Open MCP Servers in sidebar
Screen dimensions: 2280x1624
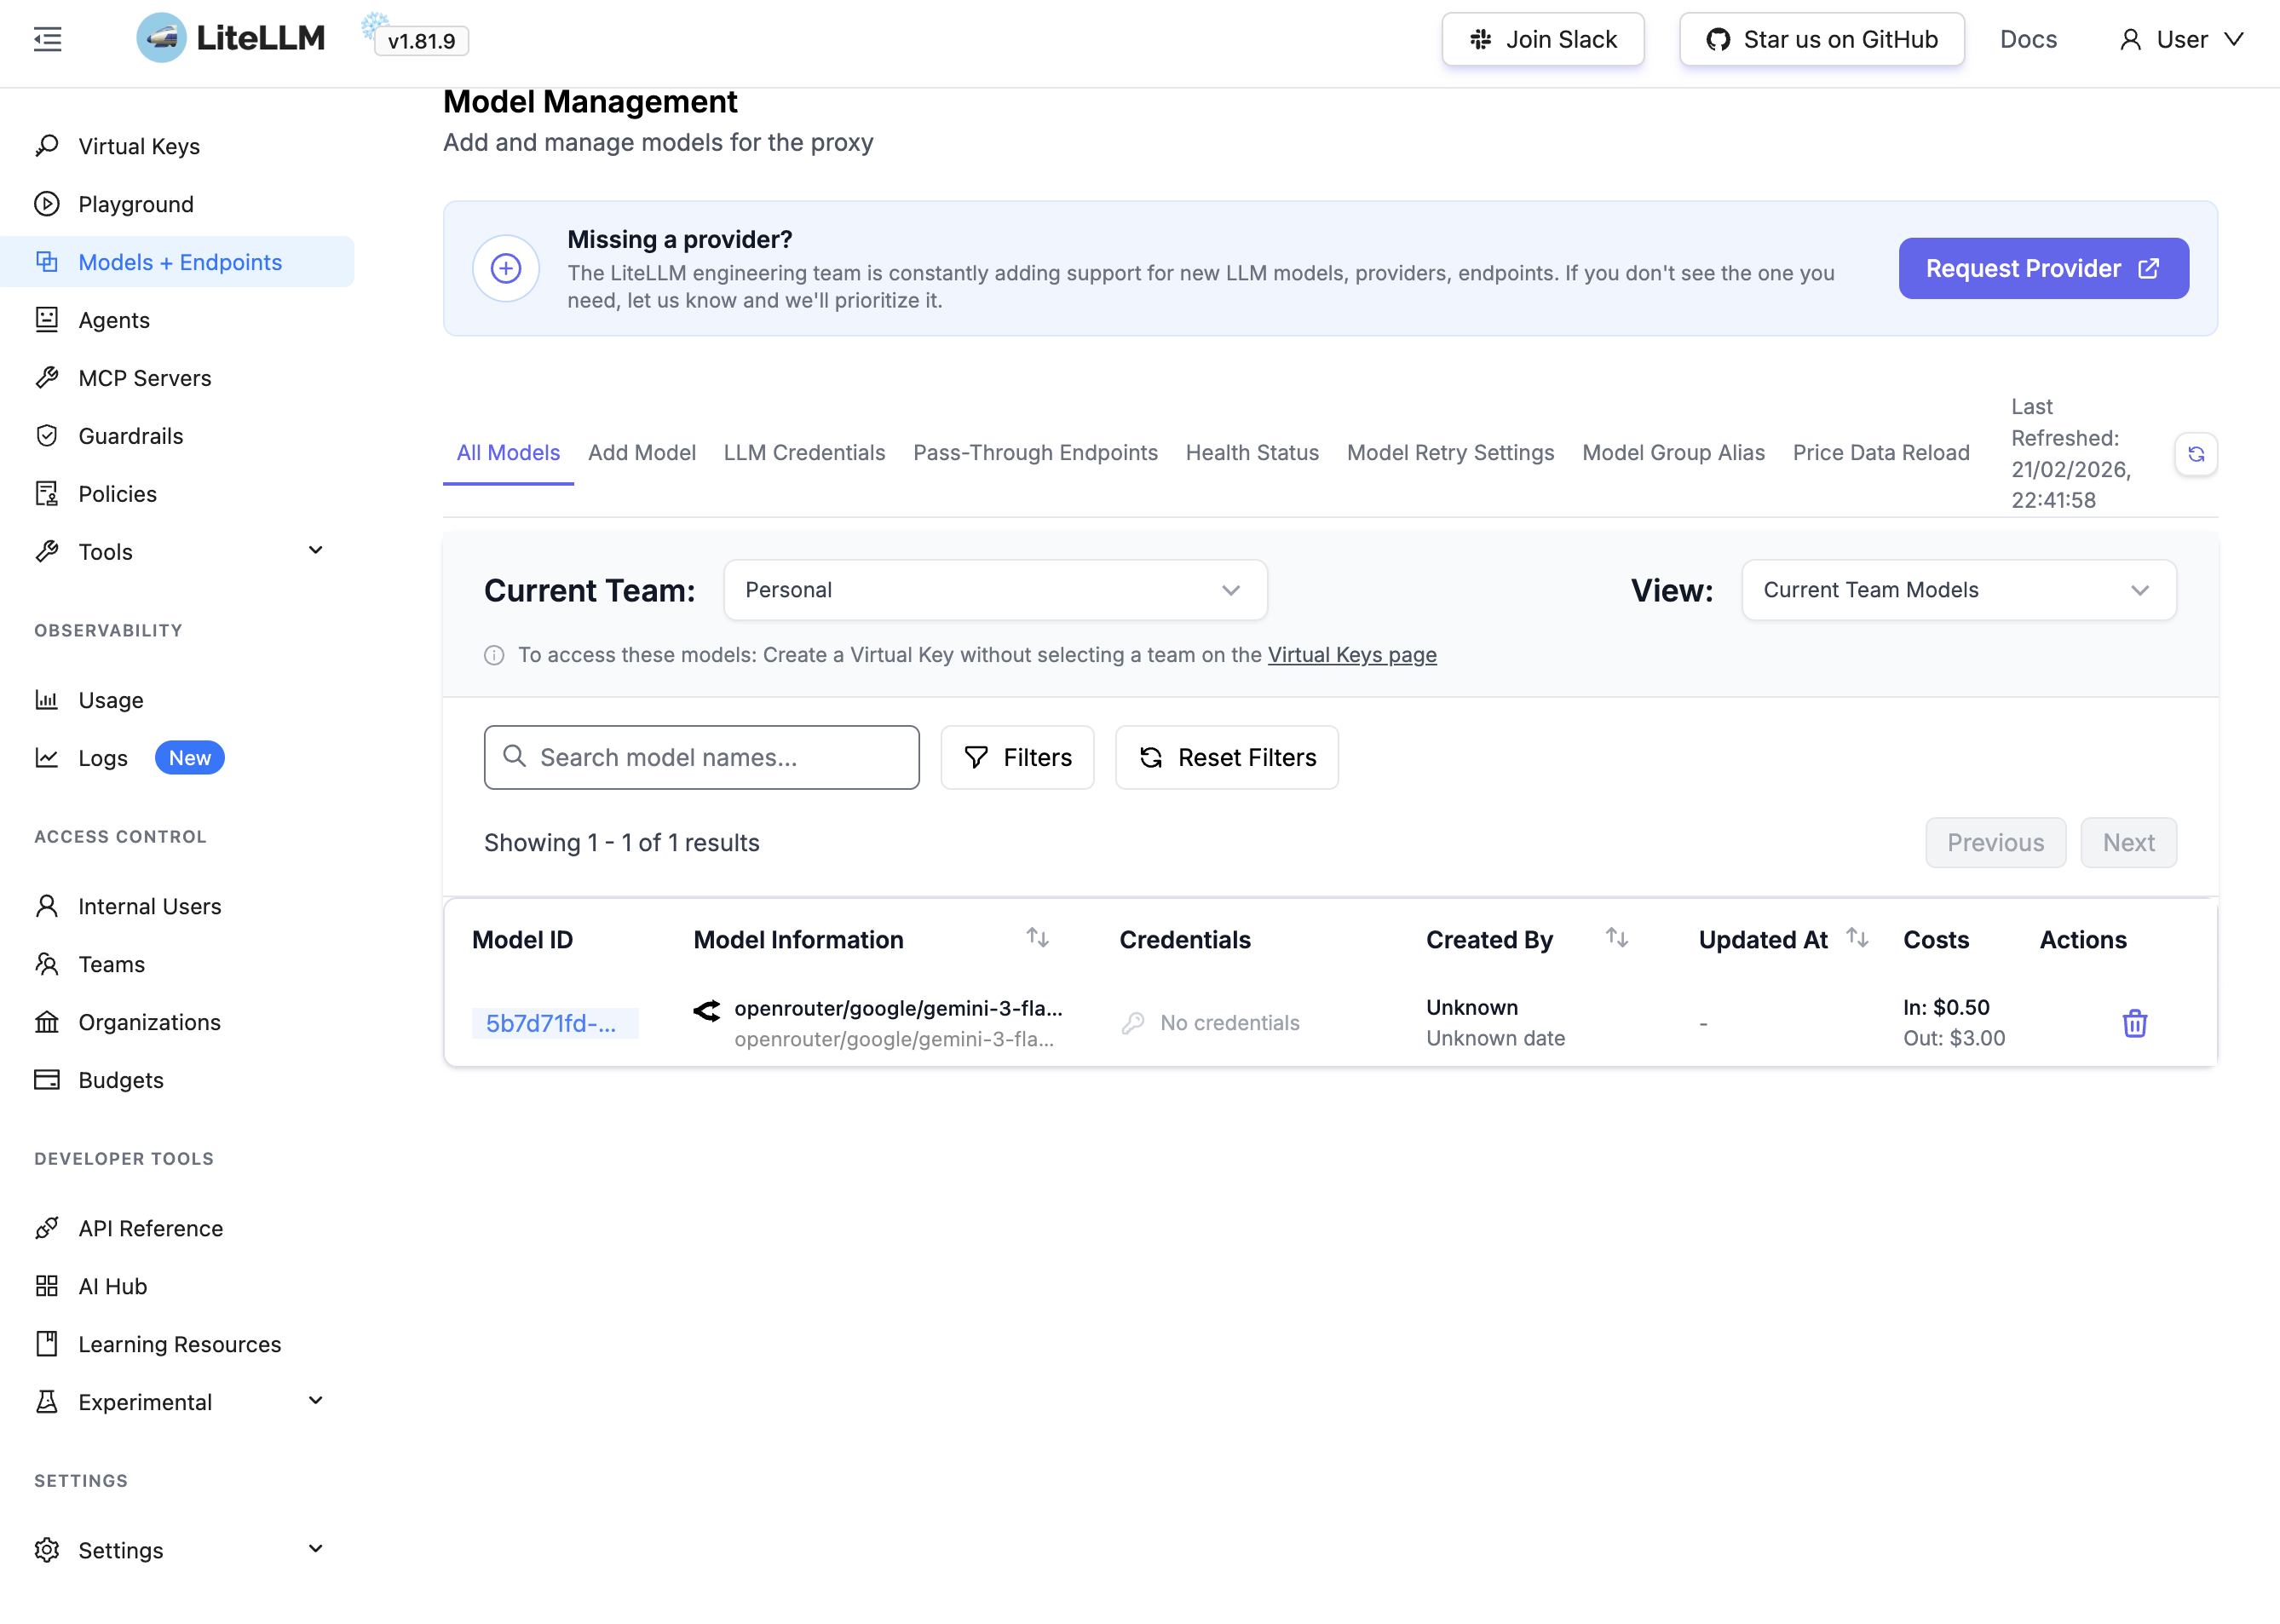pyautogui.click(x=144, y=378)
